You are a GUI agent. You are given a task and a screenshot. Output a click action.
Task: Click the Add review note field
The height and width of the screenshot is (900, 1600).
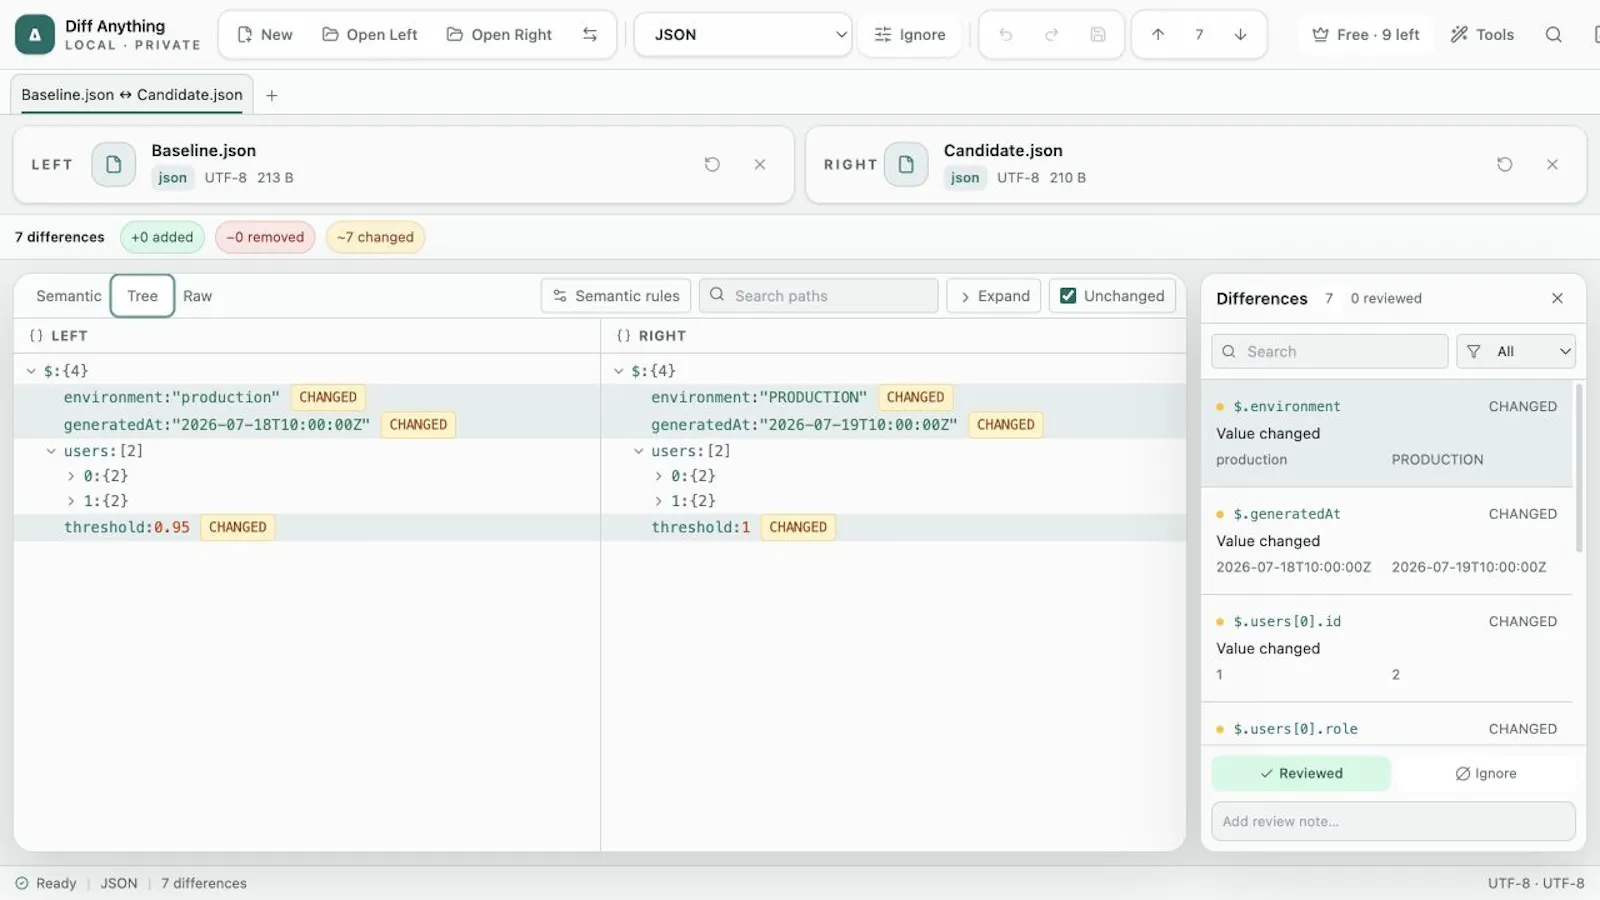coord(1393,822)
